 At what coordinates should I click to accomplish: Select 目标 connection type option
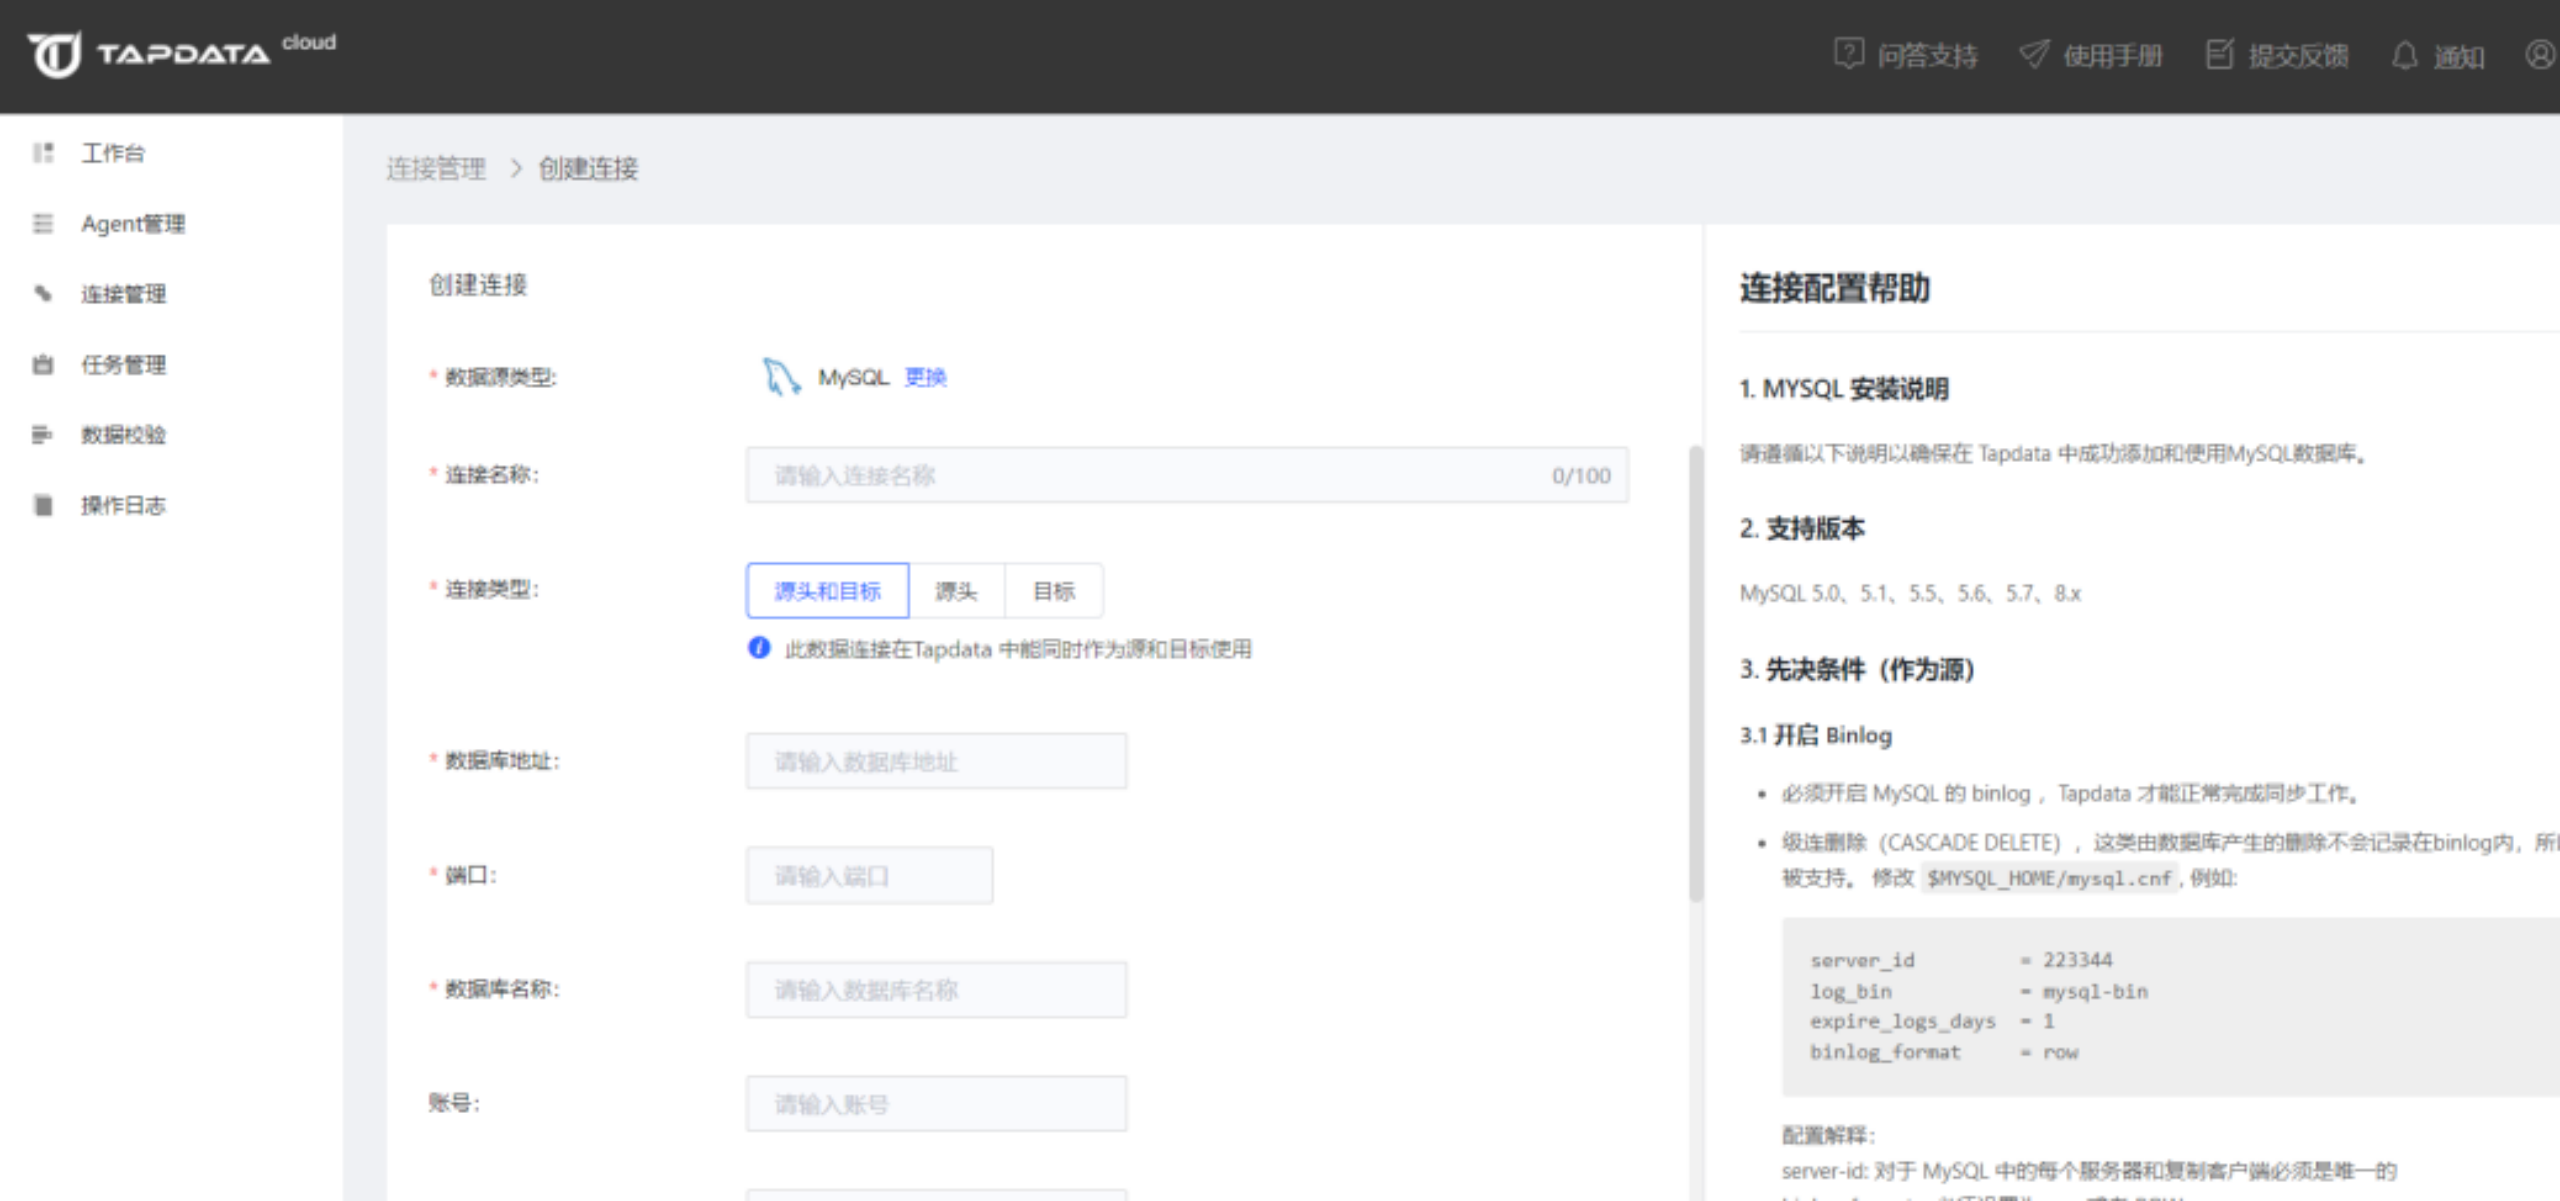(1053, 591)
